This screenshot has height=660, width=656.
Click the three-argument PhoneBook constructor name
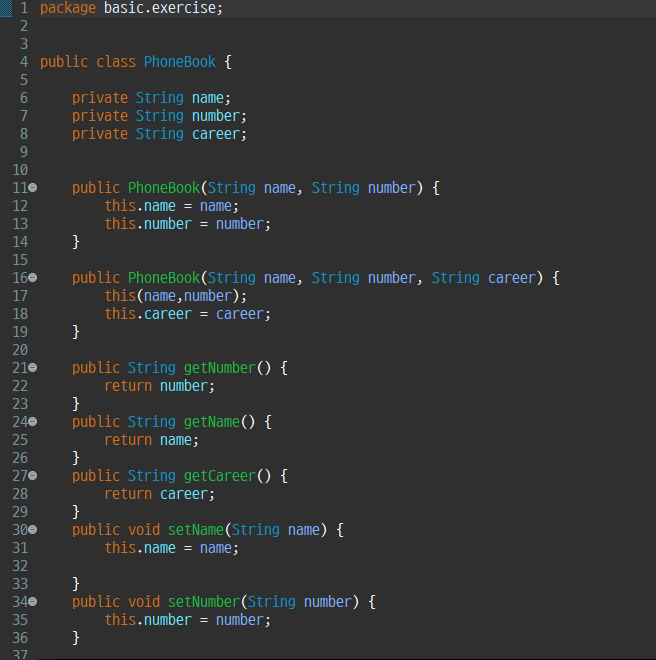164,278
